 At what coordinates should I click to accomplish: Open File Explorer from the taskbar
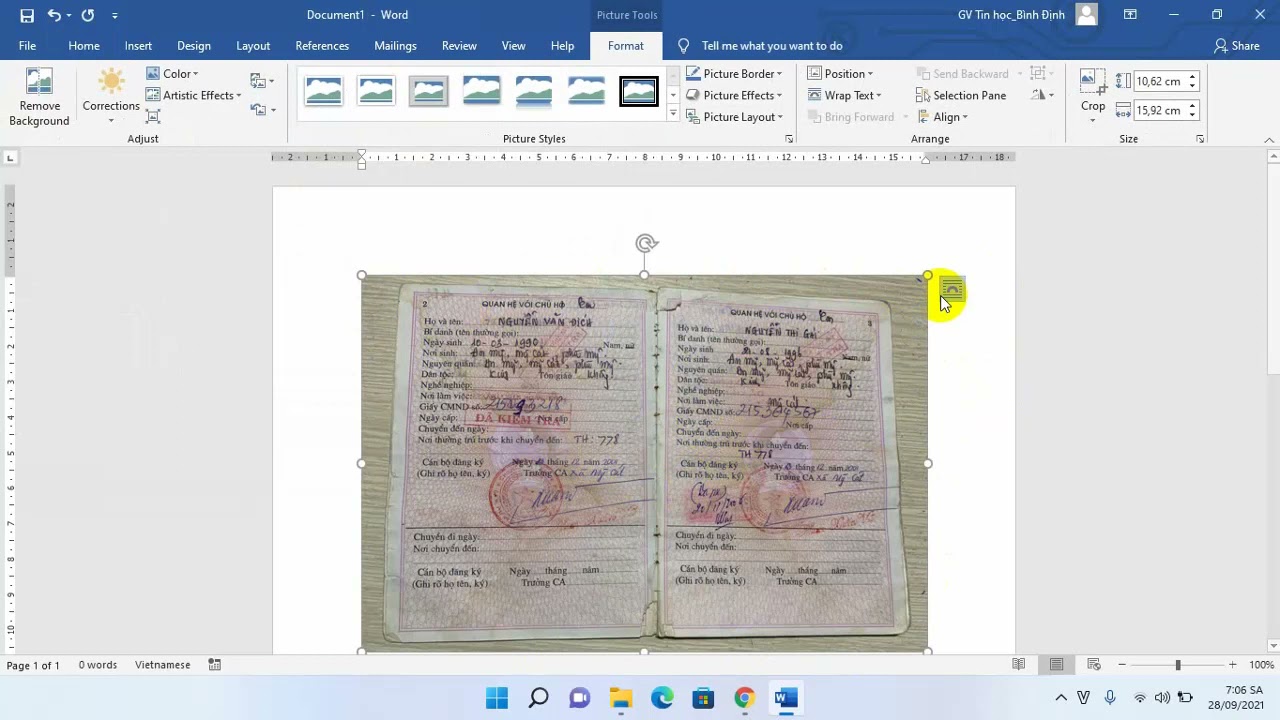point(621,698)
